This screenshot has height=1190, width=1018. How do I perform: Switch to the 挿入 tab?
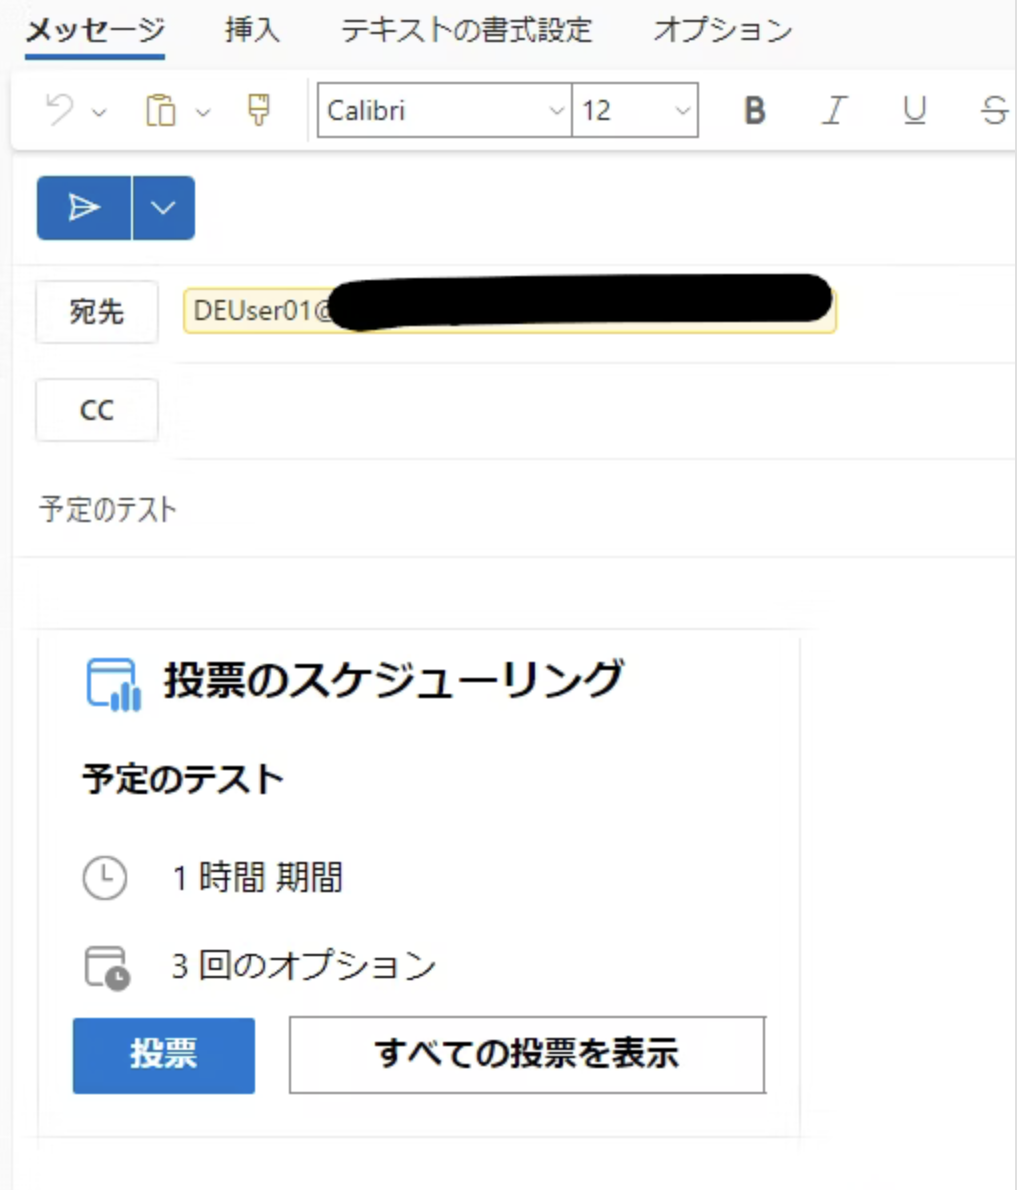click(x=252, y=30)
